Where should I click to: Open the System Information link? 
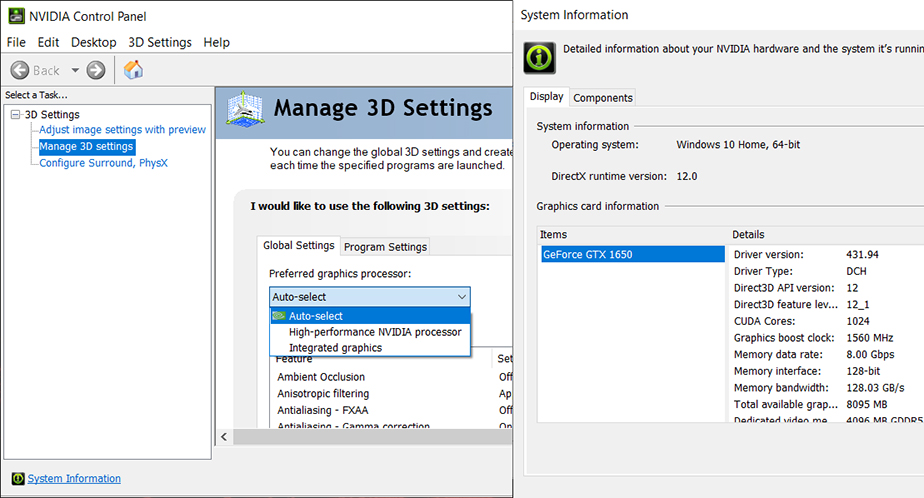[x=74, y=479]
